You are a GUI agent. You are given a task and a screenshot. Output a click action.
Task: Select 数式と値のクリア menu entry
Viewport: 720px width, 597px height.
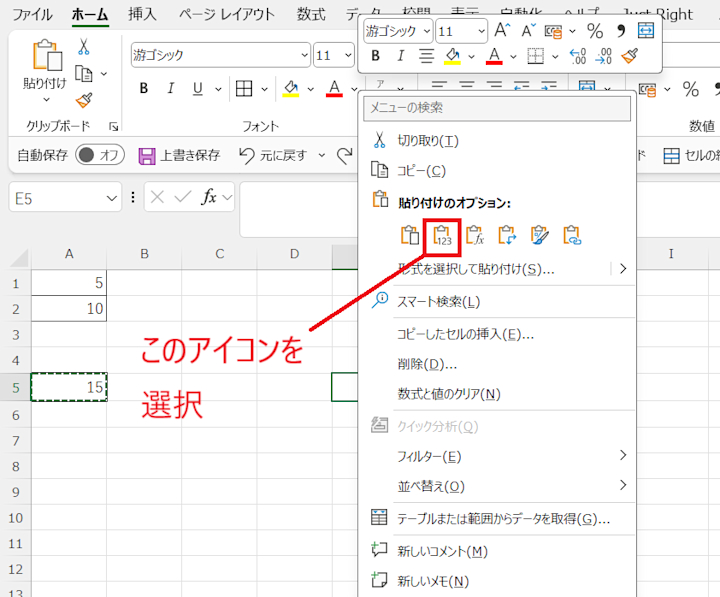pos(497,394)
